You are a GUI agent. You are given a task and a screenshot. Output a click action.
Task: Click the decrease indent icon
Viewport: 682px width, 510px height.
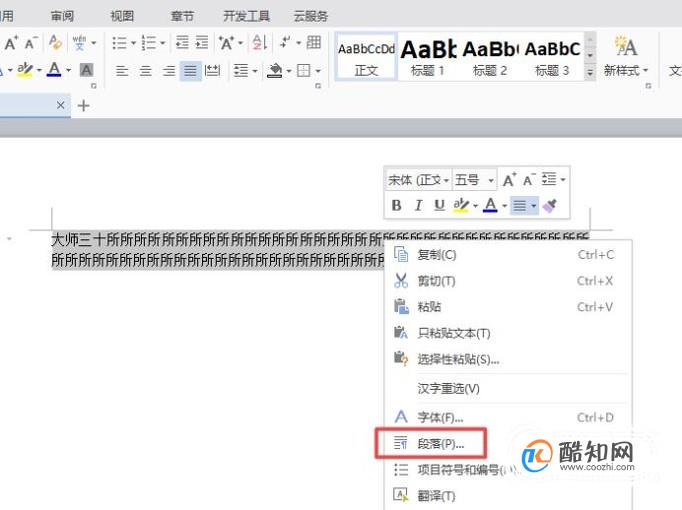182,43
